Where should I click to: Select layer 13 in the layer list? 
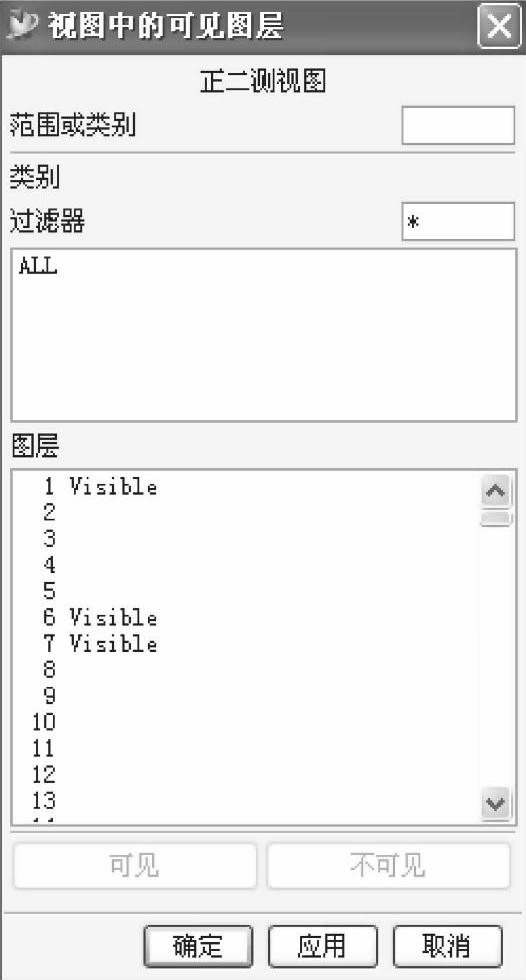pyautogui.click(x=246, y=801)
